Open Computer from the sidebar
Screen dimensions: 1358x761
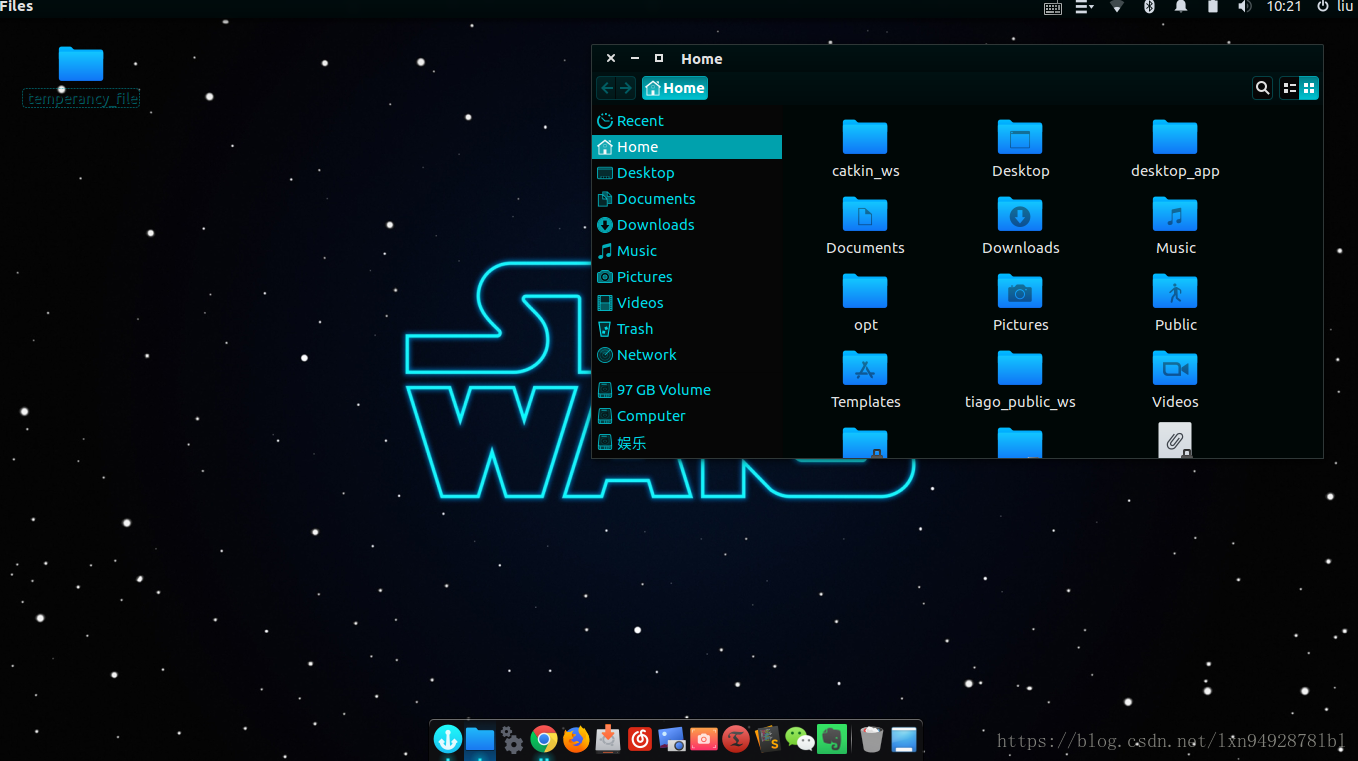coord(687,416)
